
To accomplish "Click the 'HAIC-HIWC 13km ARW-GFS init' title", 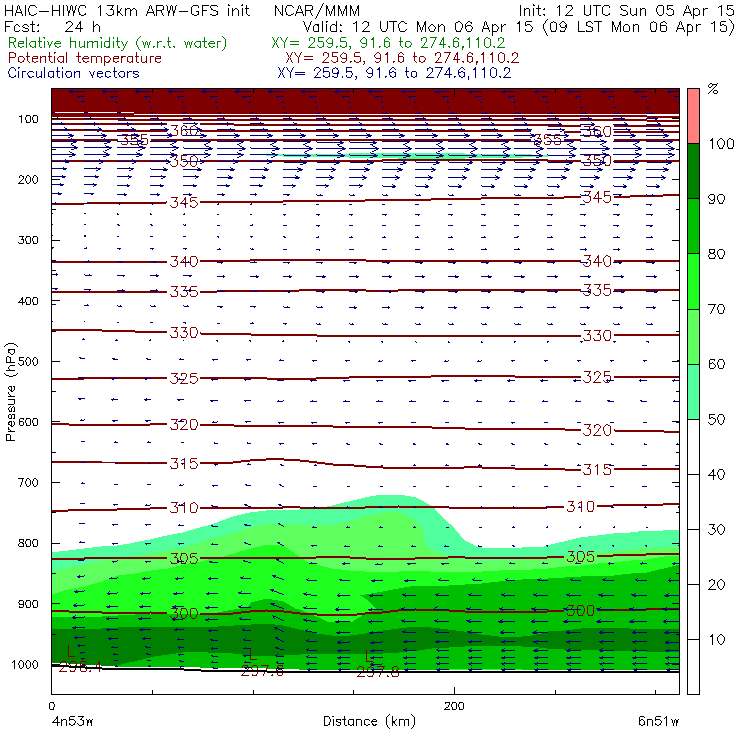I will tap(127, 11).
